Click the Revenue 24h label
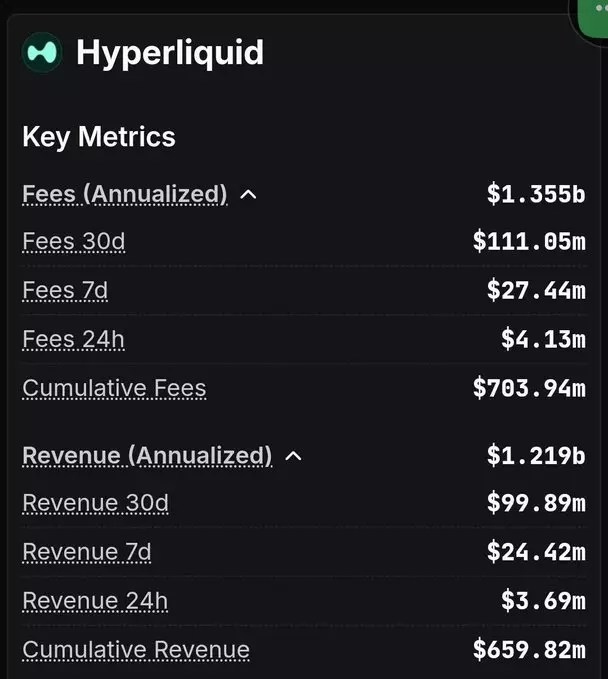608x679 pixels. [x=95, y=601]
